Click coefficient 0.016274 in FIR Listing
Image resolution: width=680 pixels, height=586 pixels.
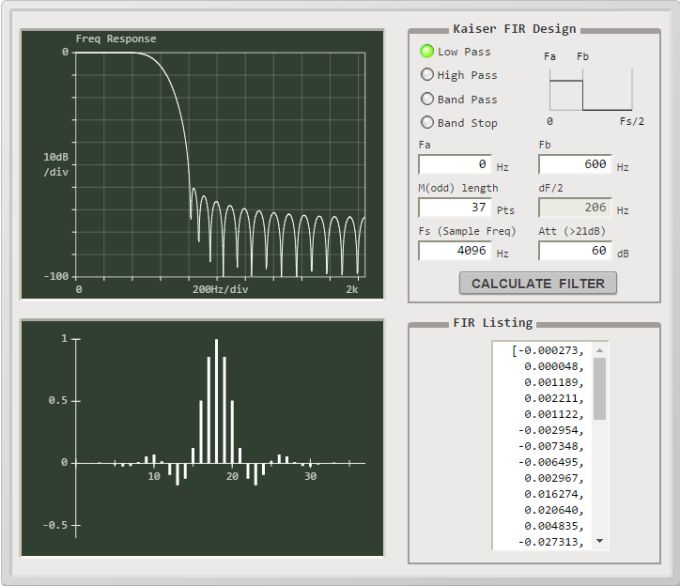tap(550, 494)
